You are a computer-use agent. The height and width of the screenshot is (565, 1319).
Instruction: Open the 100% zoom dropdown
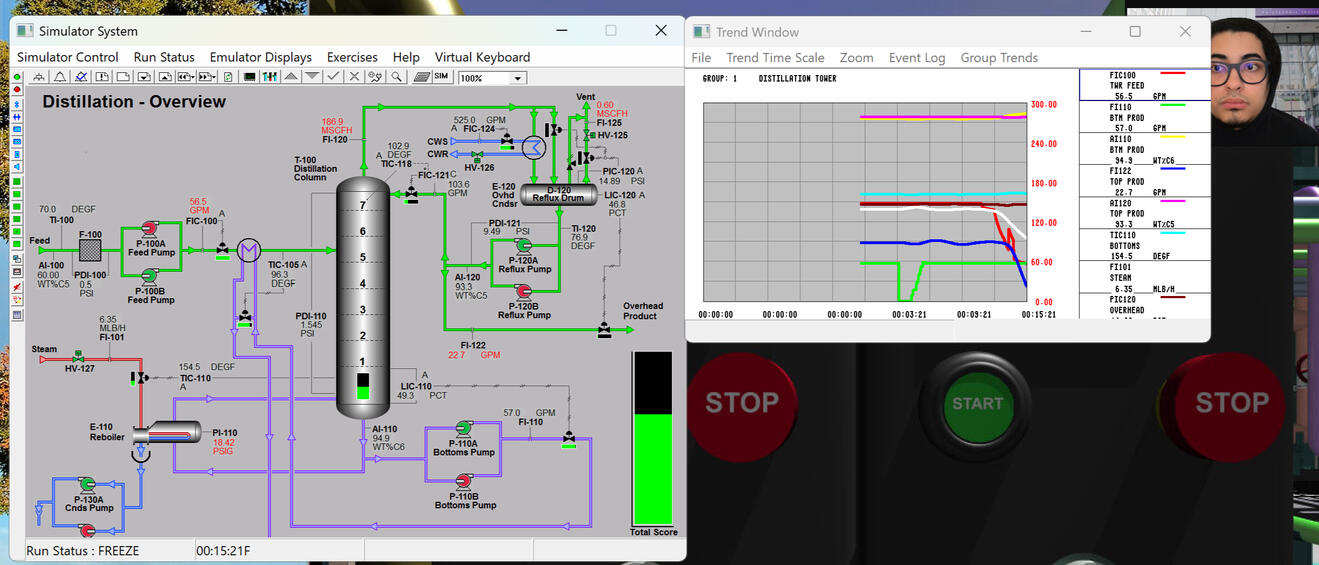(x=518, y=78)
